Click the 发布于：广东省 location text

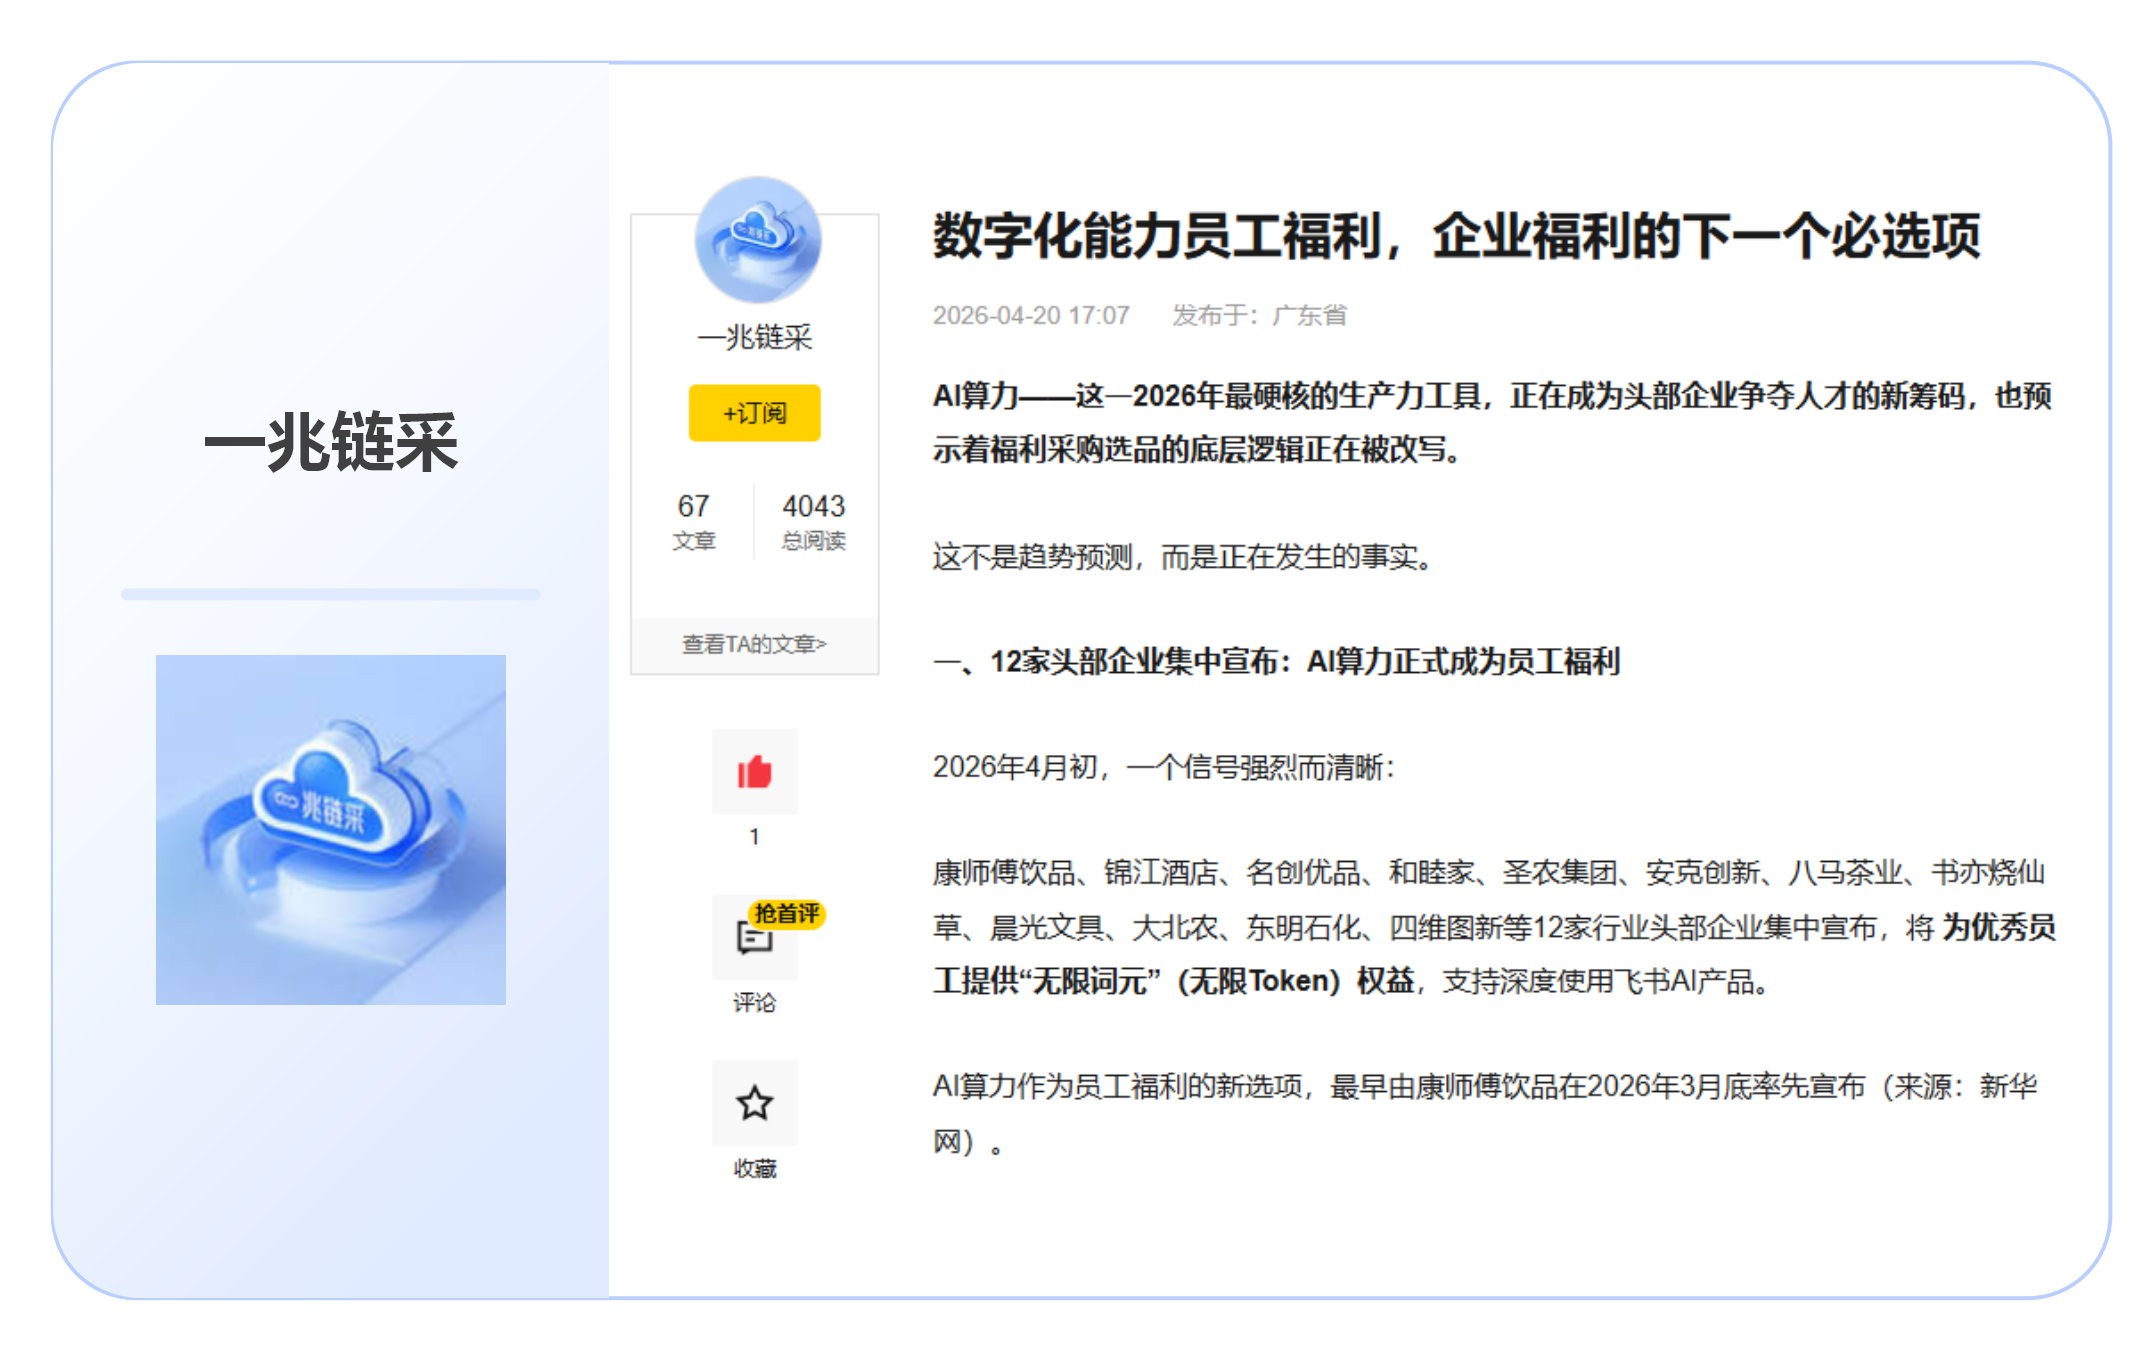click(1259, 316)
